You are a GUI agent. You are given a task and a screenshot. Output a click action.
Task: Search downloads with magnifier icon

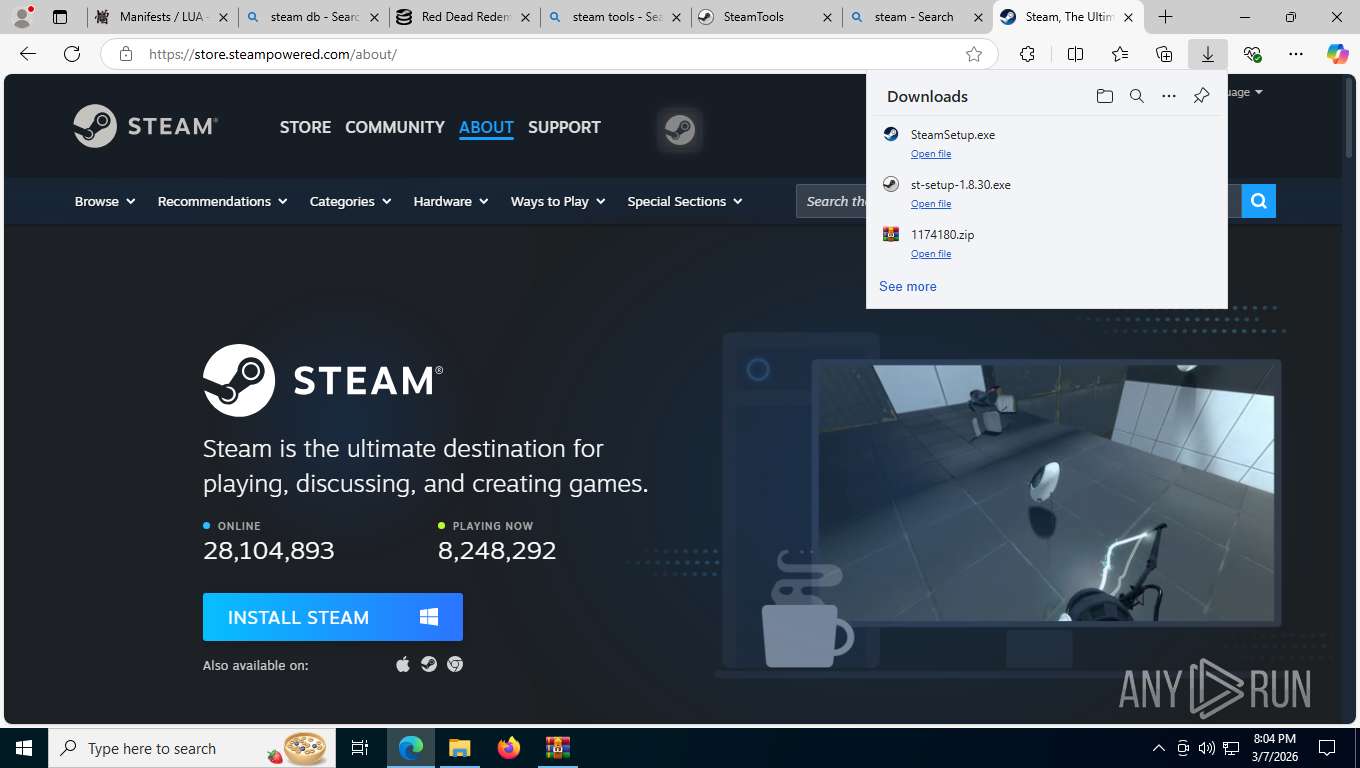pos(1136,96)
